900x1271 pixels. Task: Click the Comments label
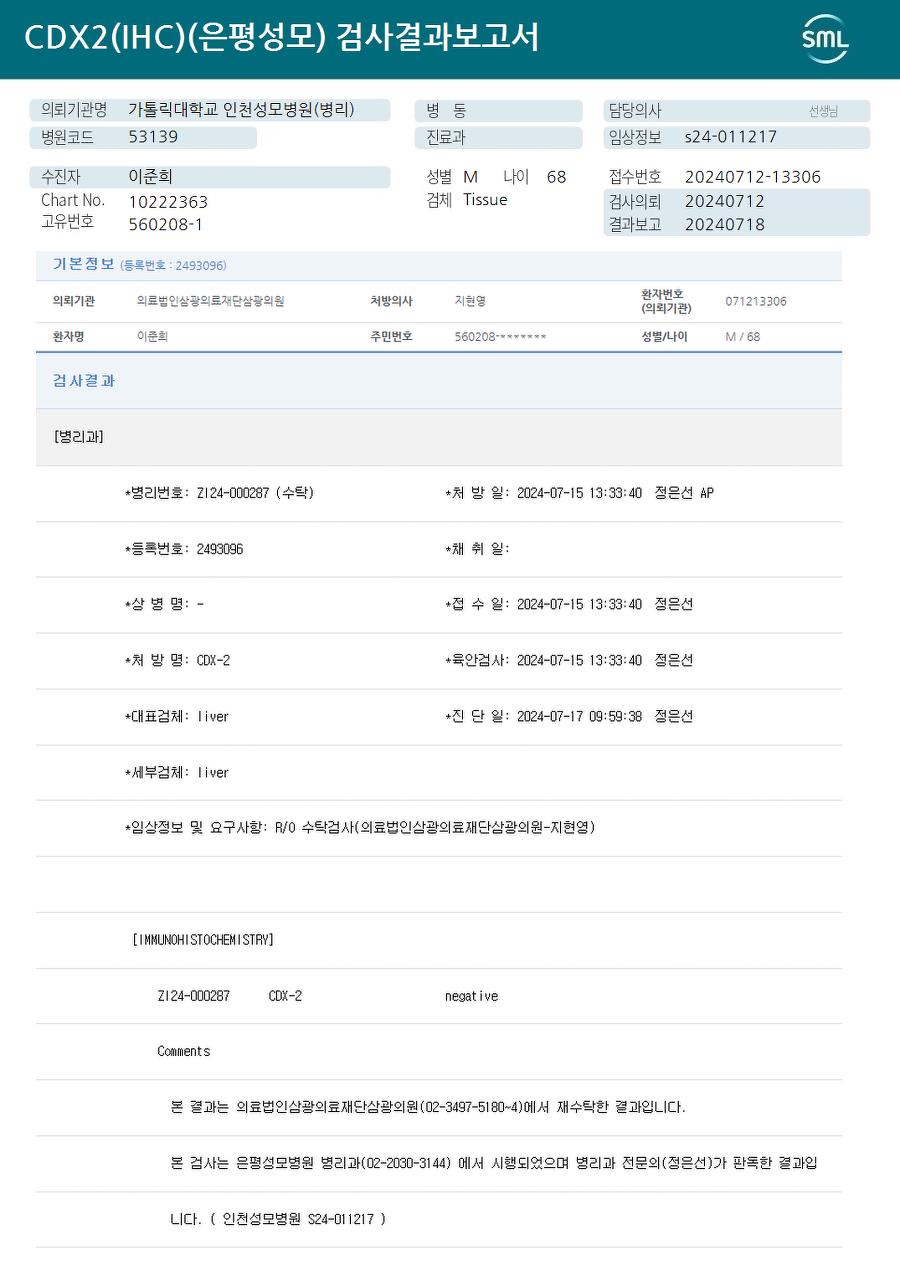coord(184,1051)
